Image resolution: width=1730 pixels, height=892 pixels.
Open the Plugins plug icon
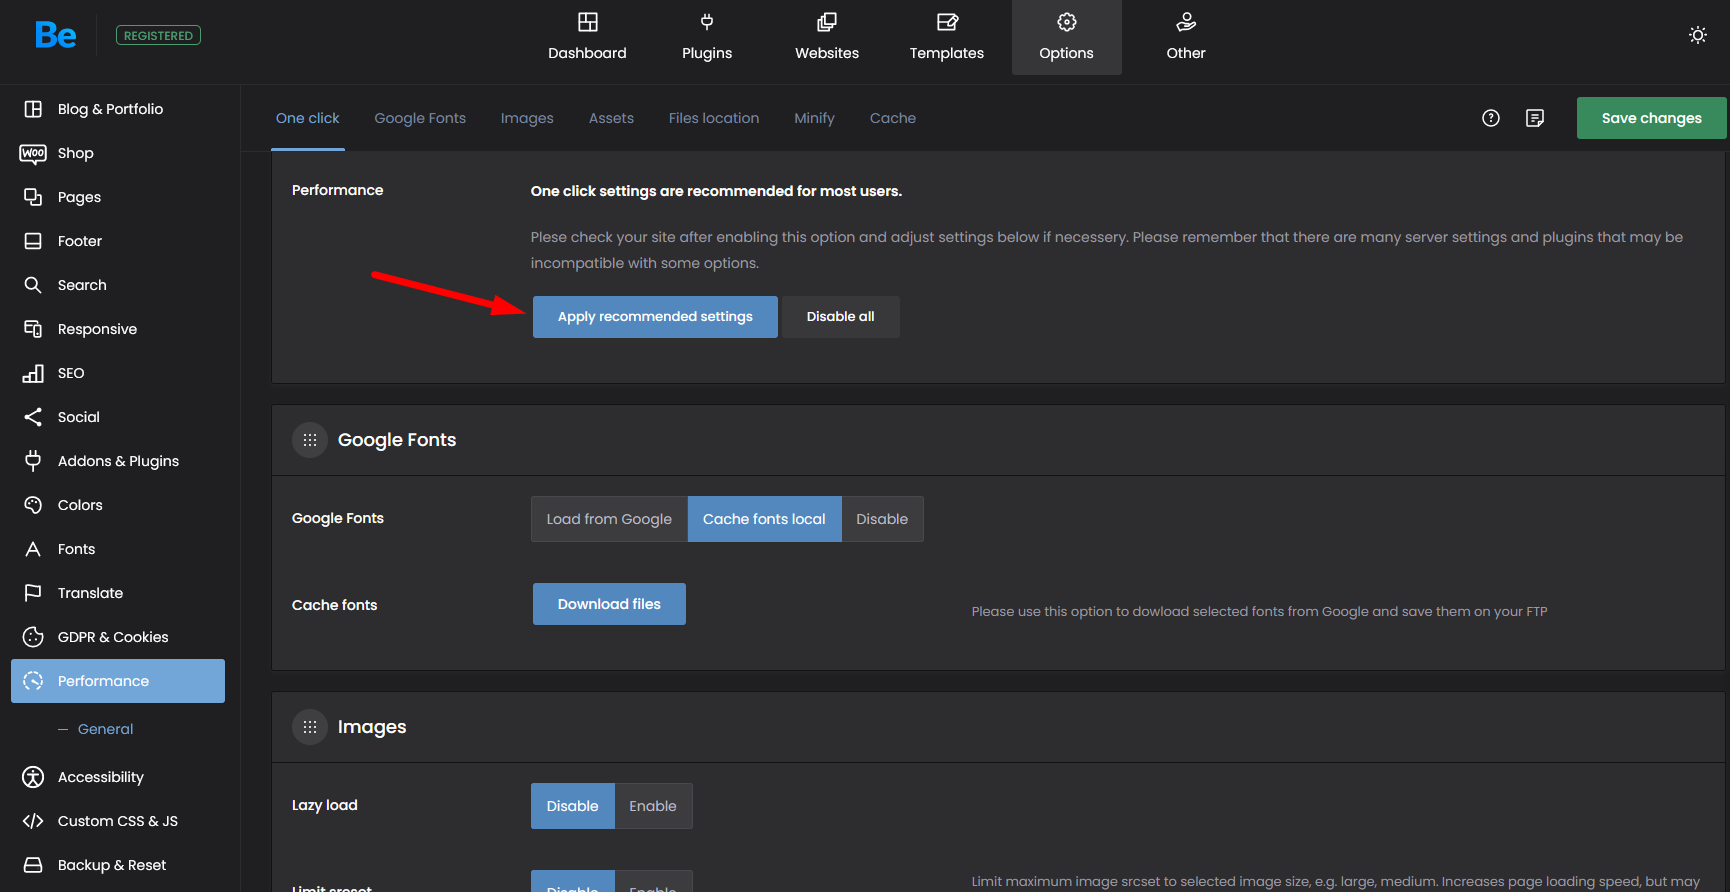[707, 22]
